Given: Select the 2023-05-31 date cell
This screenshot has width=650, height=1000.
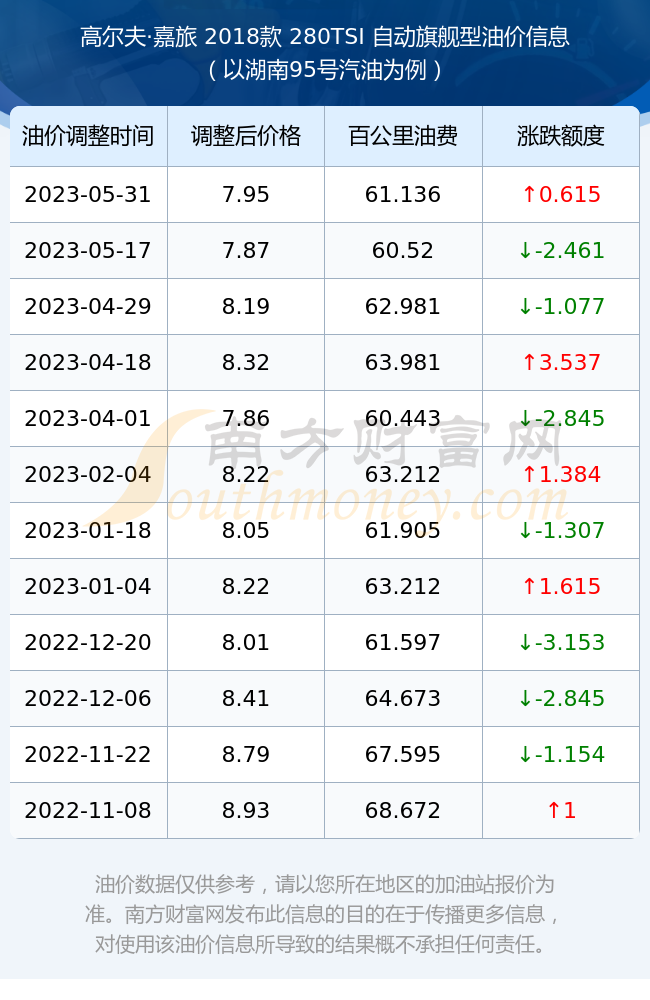Looking at the screenshot, I should click(88, 195).
